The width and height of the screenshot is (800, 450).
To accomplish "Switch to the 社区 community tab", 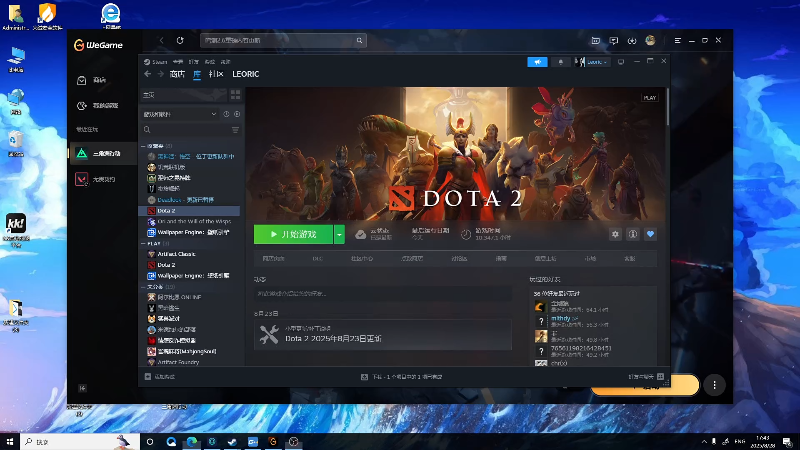I will pos(216,74).
